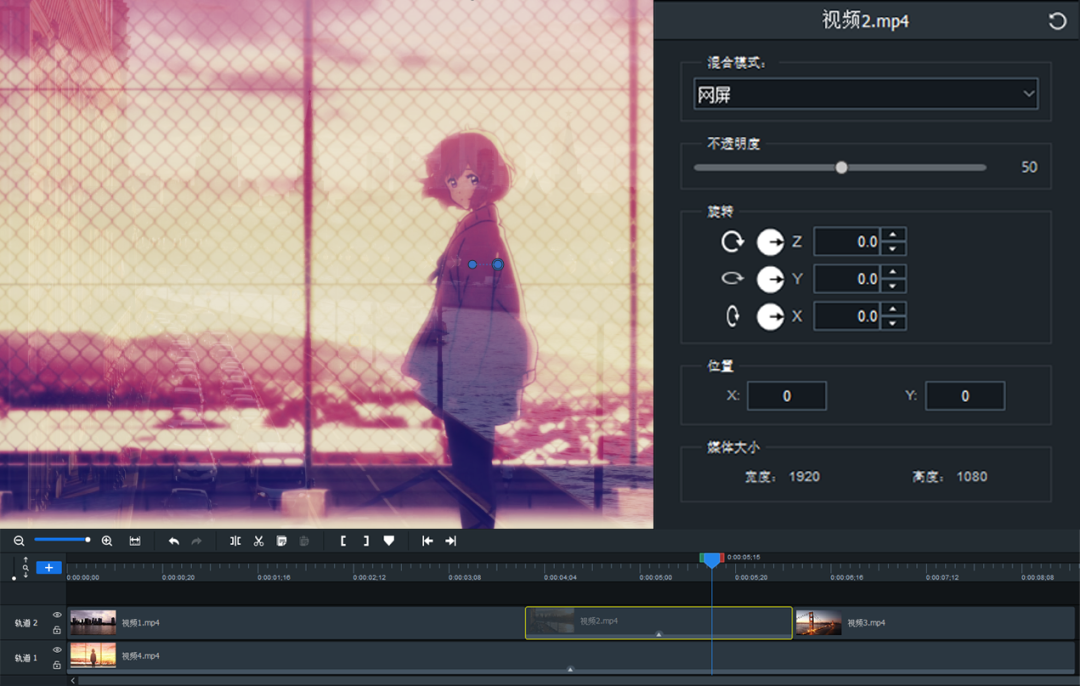1080x686 pixels.
Task: Click the position Y input field
Action: pyautogui.click(x=964, y=396)
